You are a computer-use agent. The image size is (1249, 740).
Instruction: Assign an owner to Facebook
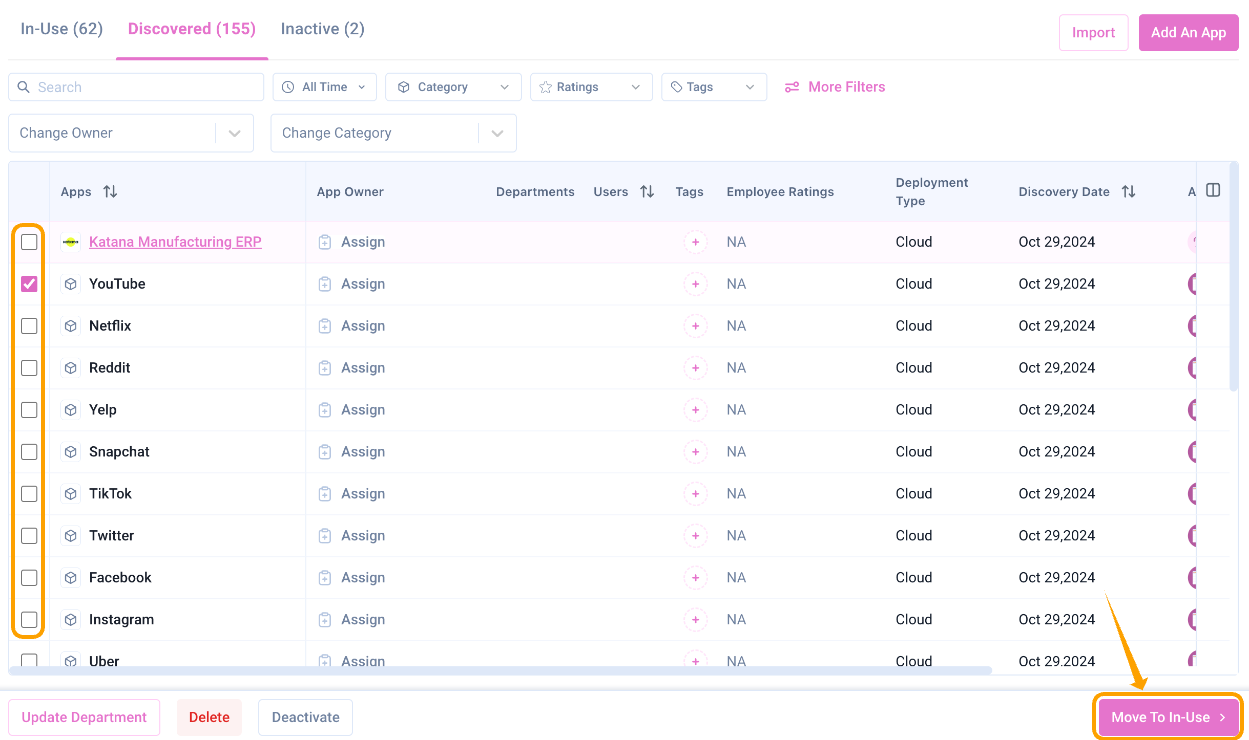click(x=351, y=578)
